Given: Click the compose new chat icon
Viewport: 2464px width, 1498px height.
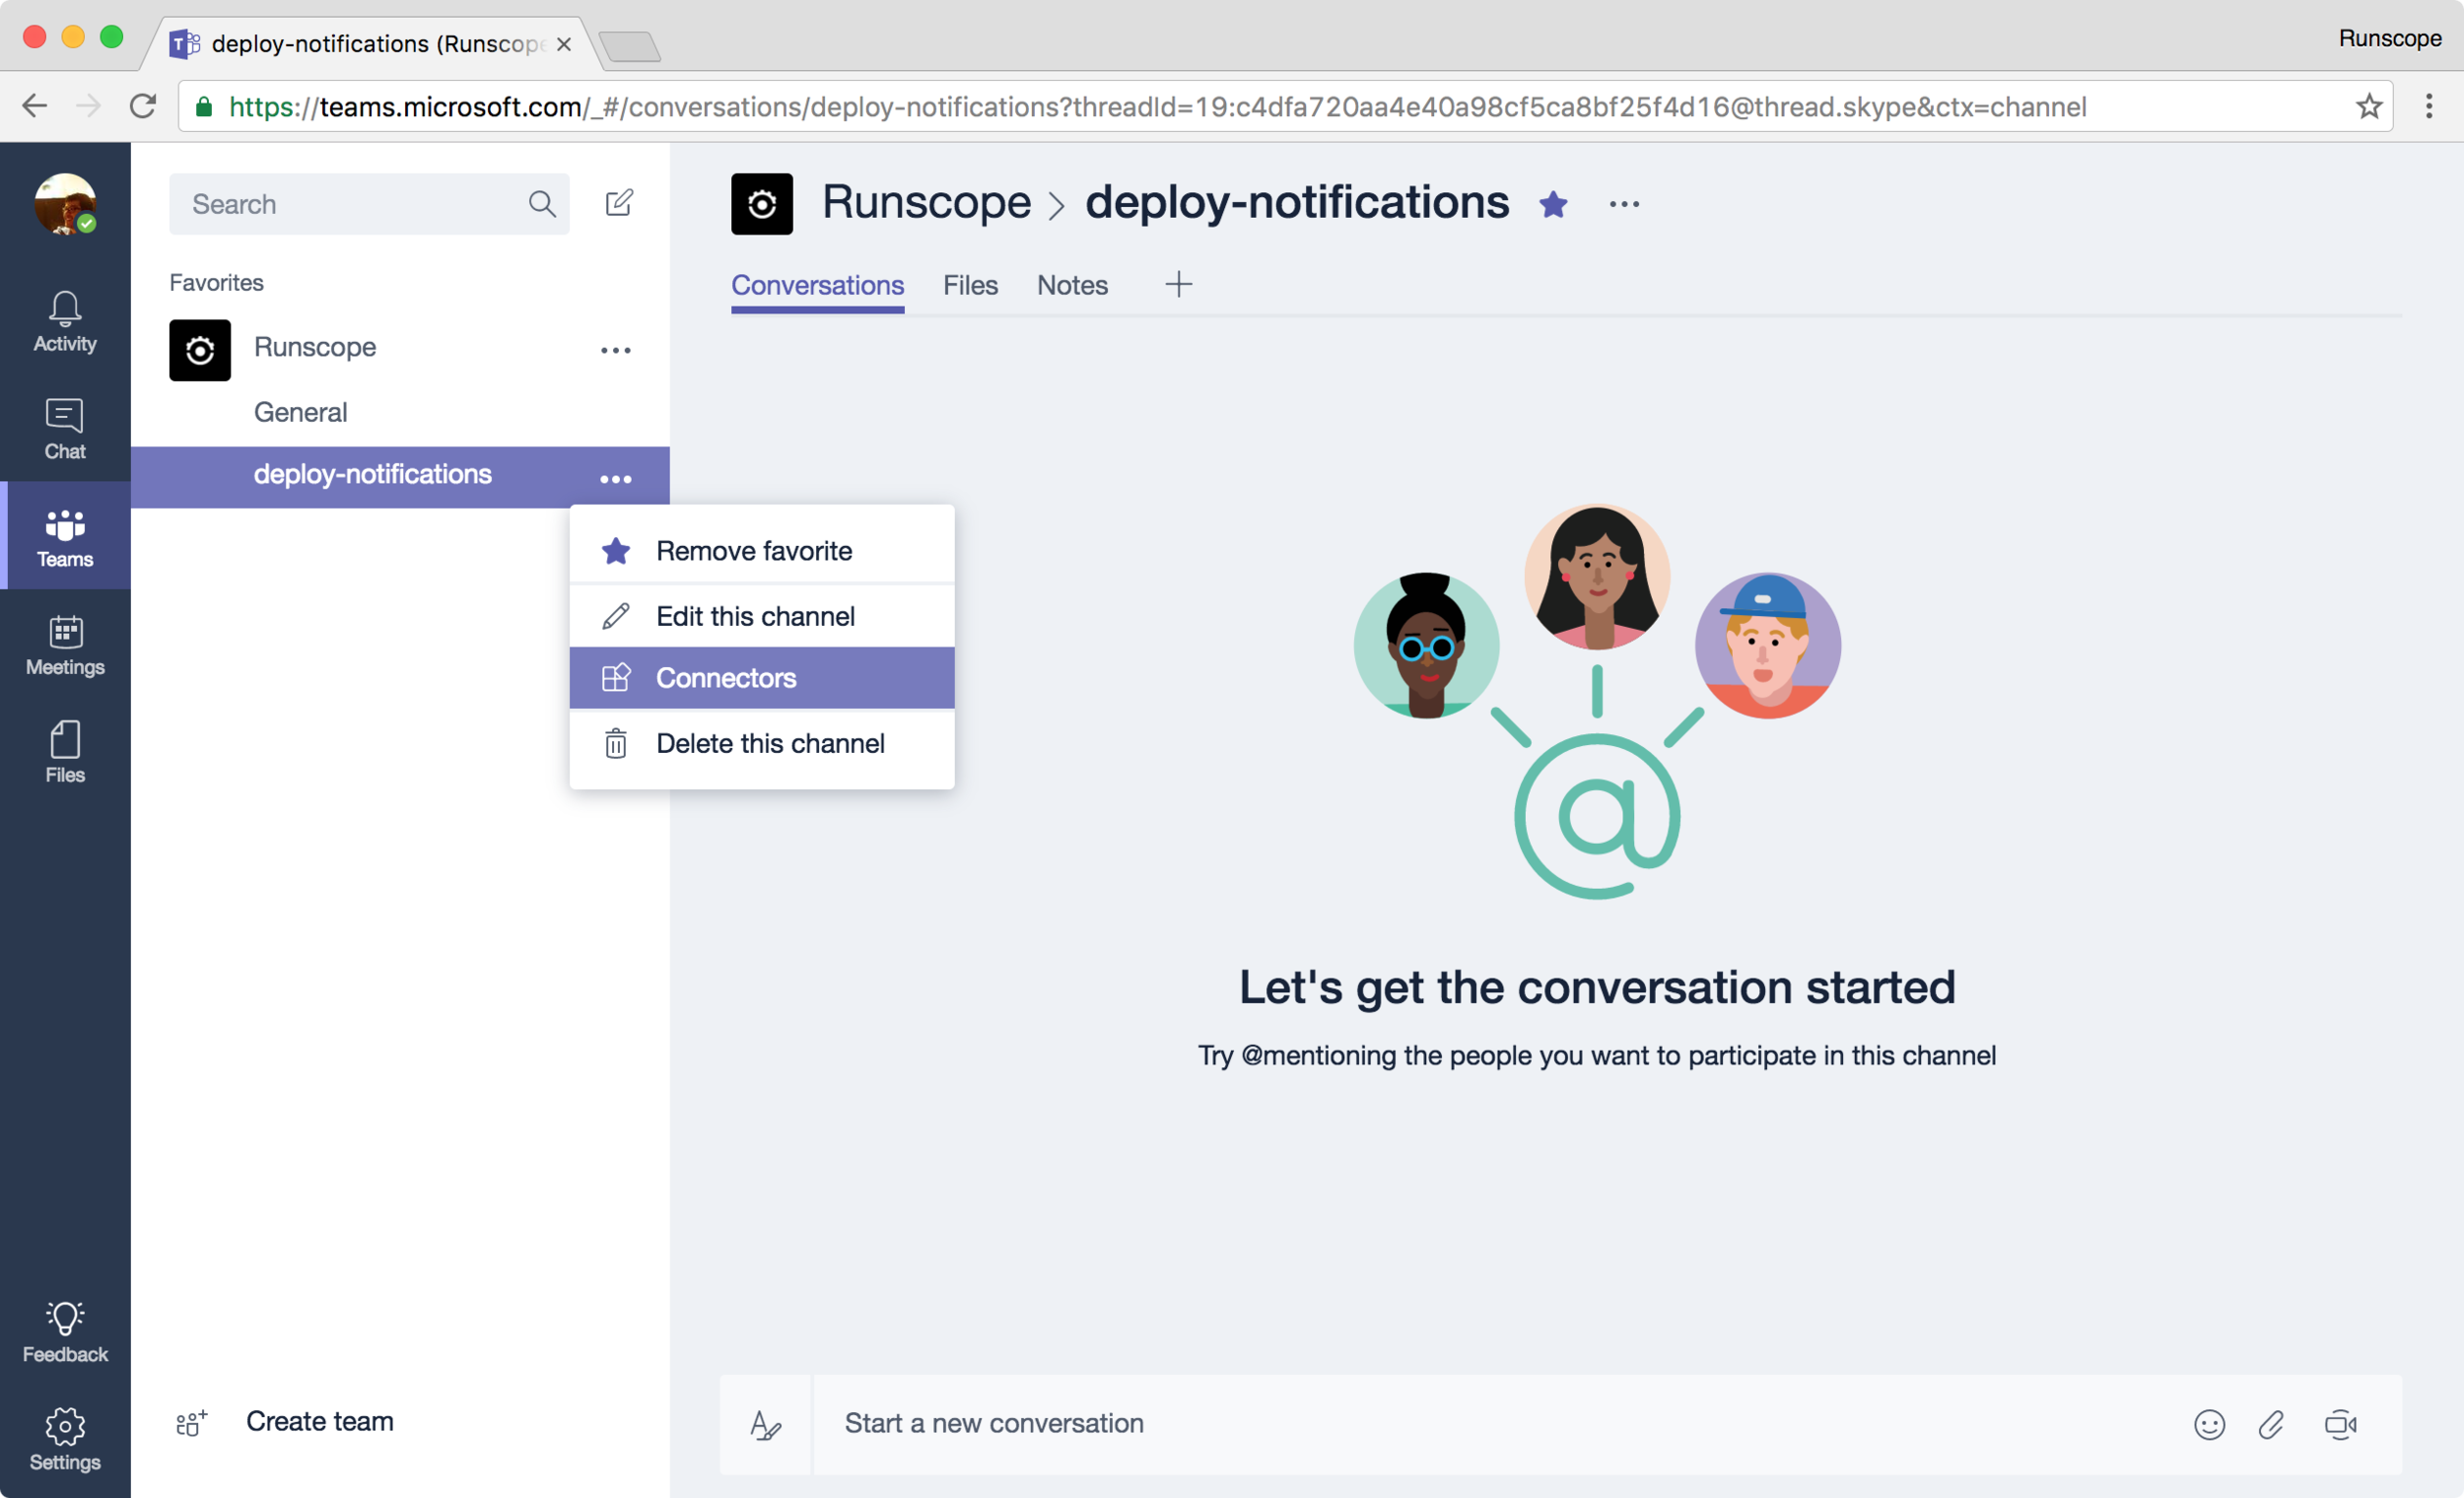Looking at the screenshot, I should click(x=619, y=203).
